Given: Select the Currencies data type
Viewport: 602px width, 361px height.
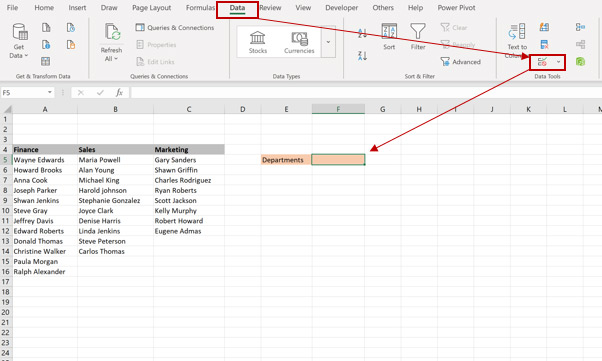Looking at the screenshot, I should point(299,42).
